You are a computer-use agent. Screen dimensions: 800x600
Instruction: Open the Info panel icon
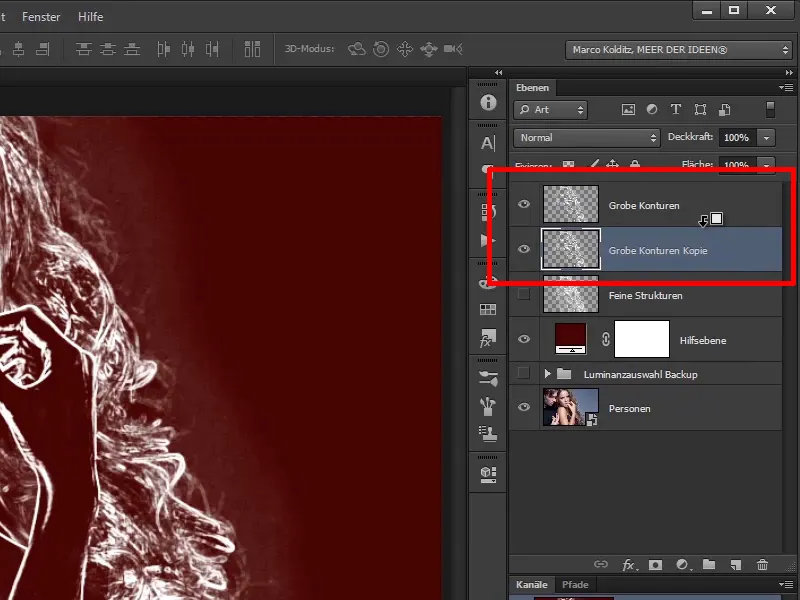pyautogui.click(x=488, y=103)
